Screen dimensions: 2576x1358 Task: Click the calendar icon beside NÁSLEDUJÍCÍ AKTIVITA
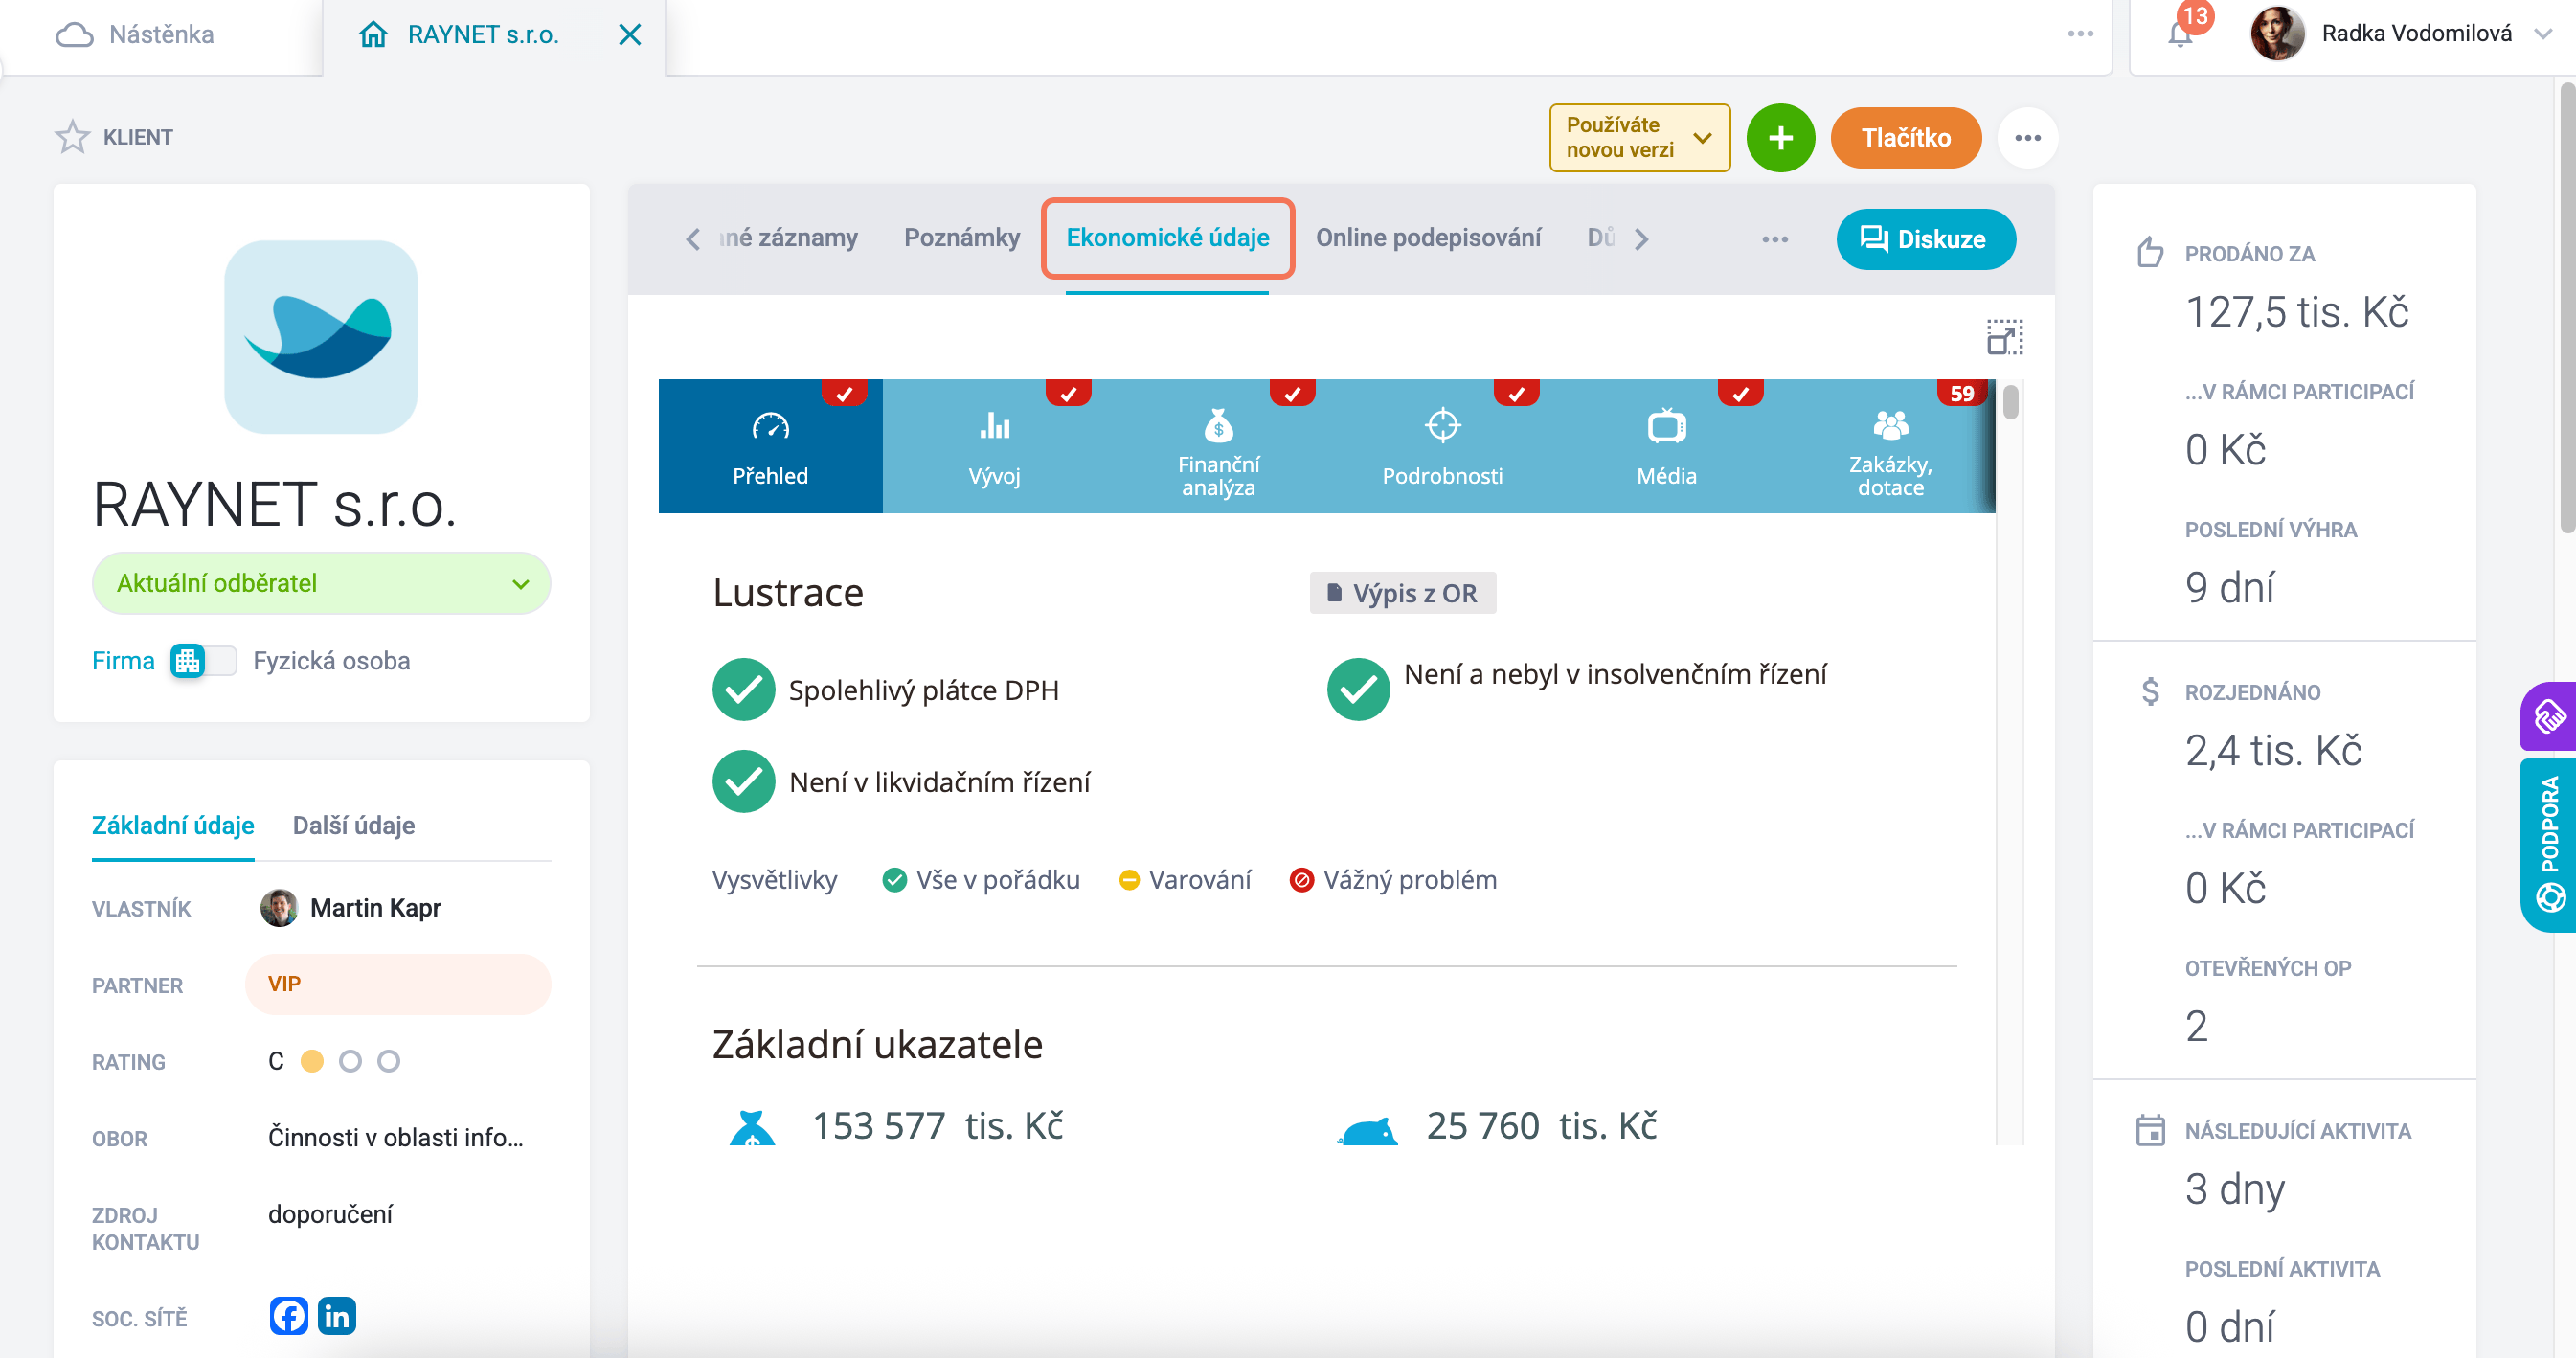[x=2150, y=1130]
